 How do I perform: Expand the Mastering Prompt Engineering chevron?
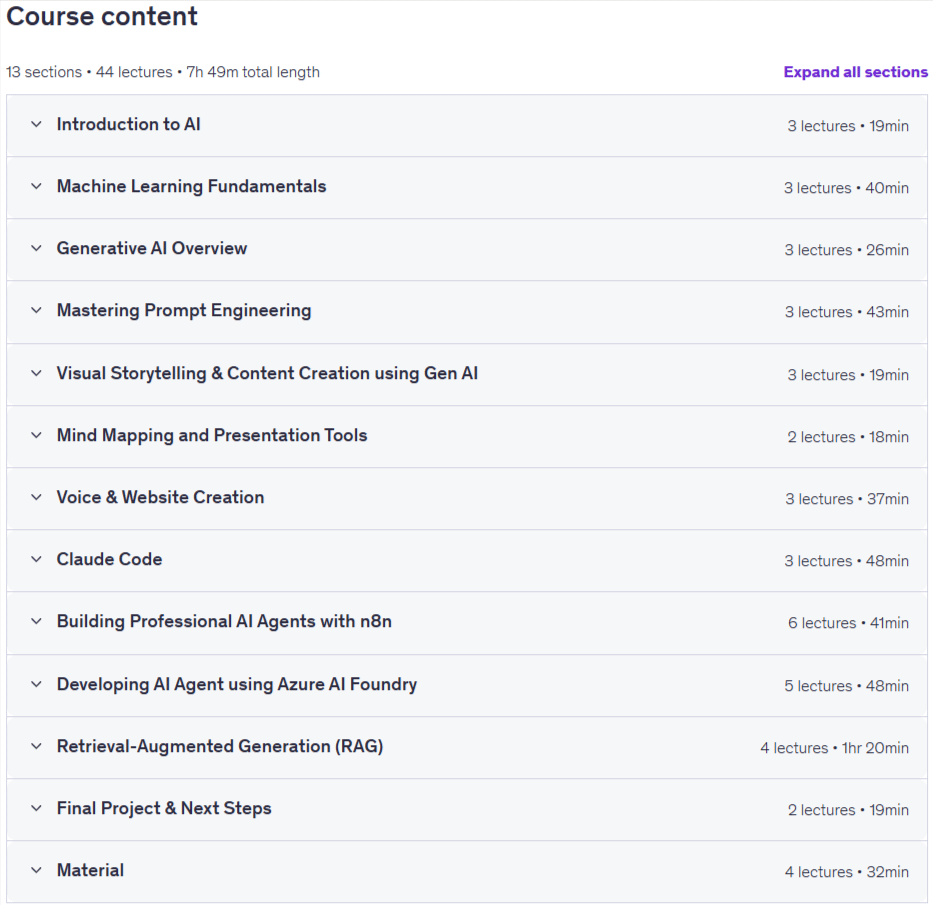(x=36, y=310)
